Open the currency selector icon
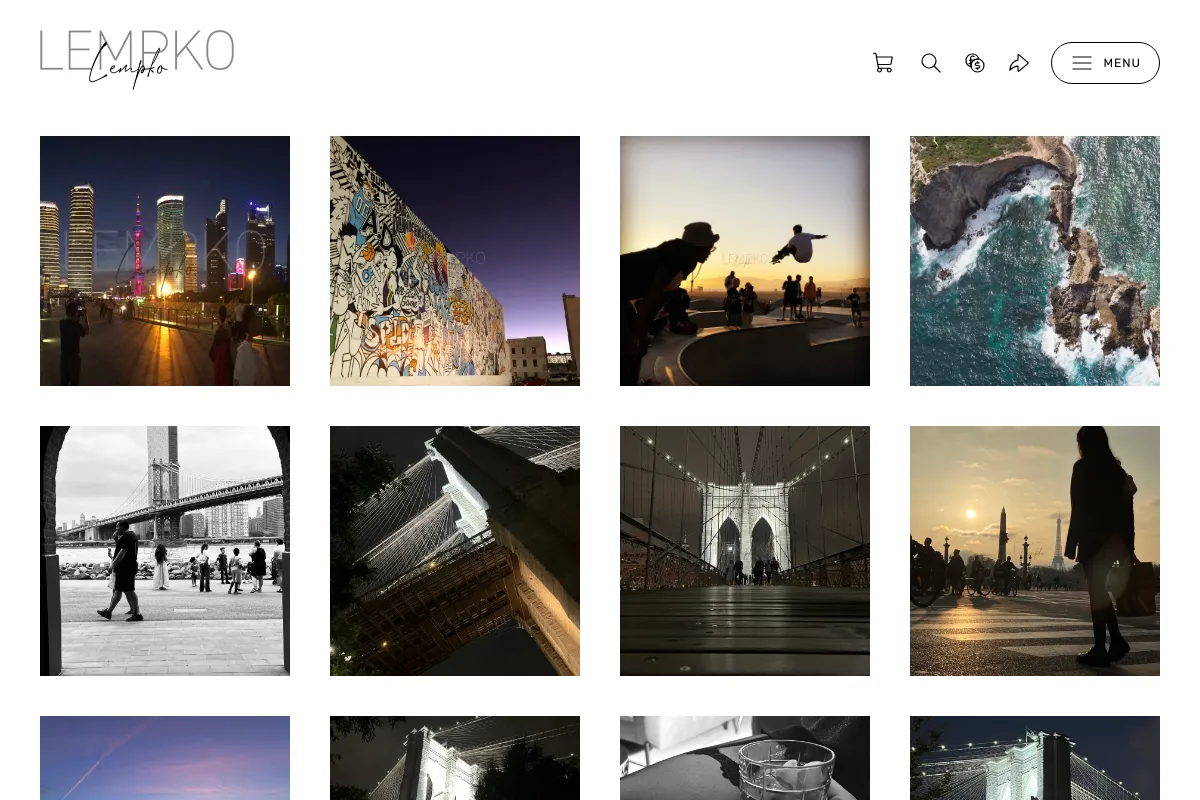 [x=975, y=63]
